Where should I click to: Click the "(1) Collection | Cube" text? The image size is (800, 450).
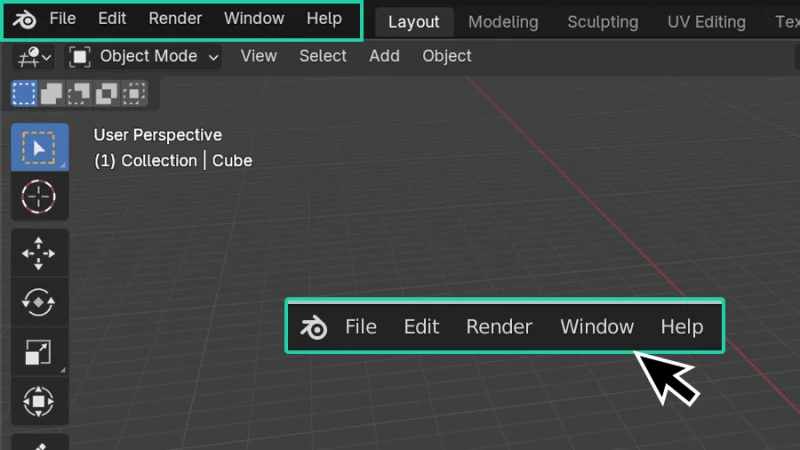point(173,161)
